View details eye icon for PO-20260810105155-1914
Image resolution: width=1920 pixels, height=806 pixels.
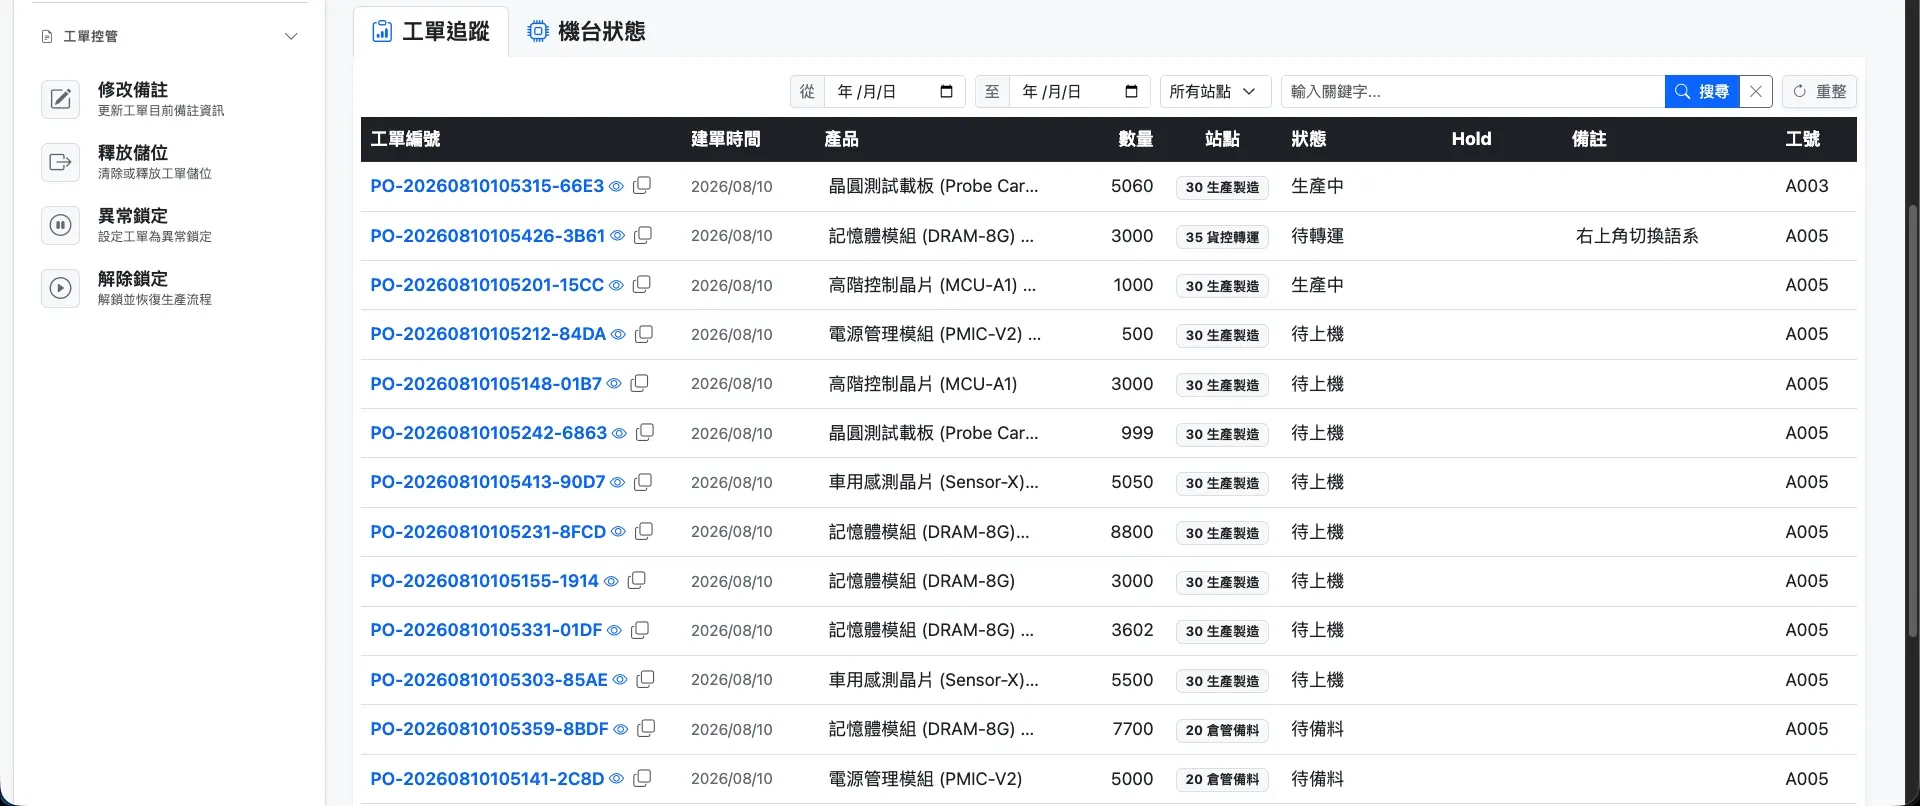(x=611, y=581)
